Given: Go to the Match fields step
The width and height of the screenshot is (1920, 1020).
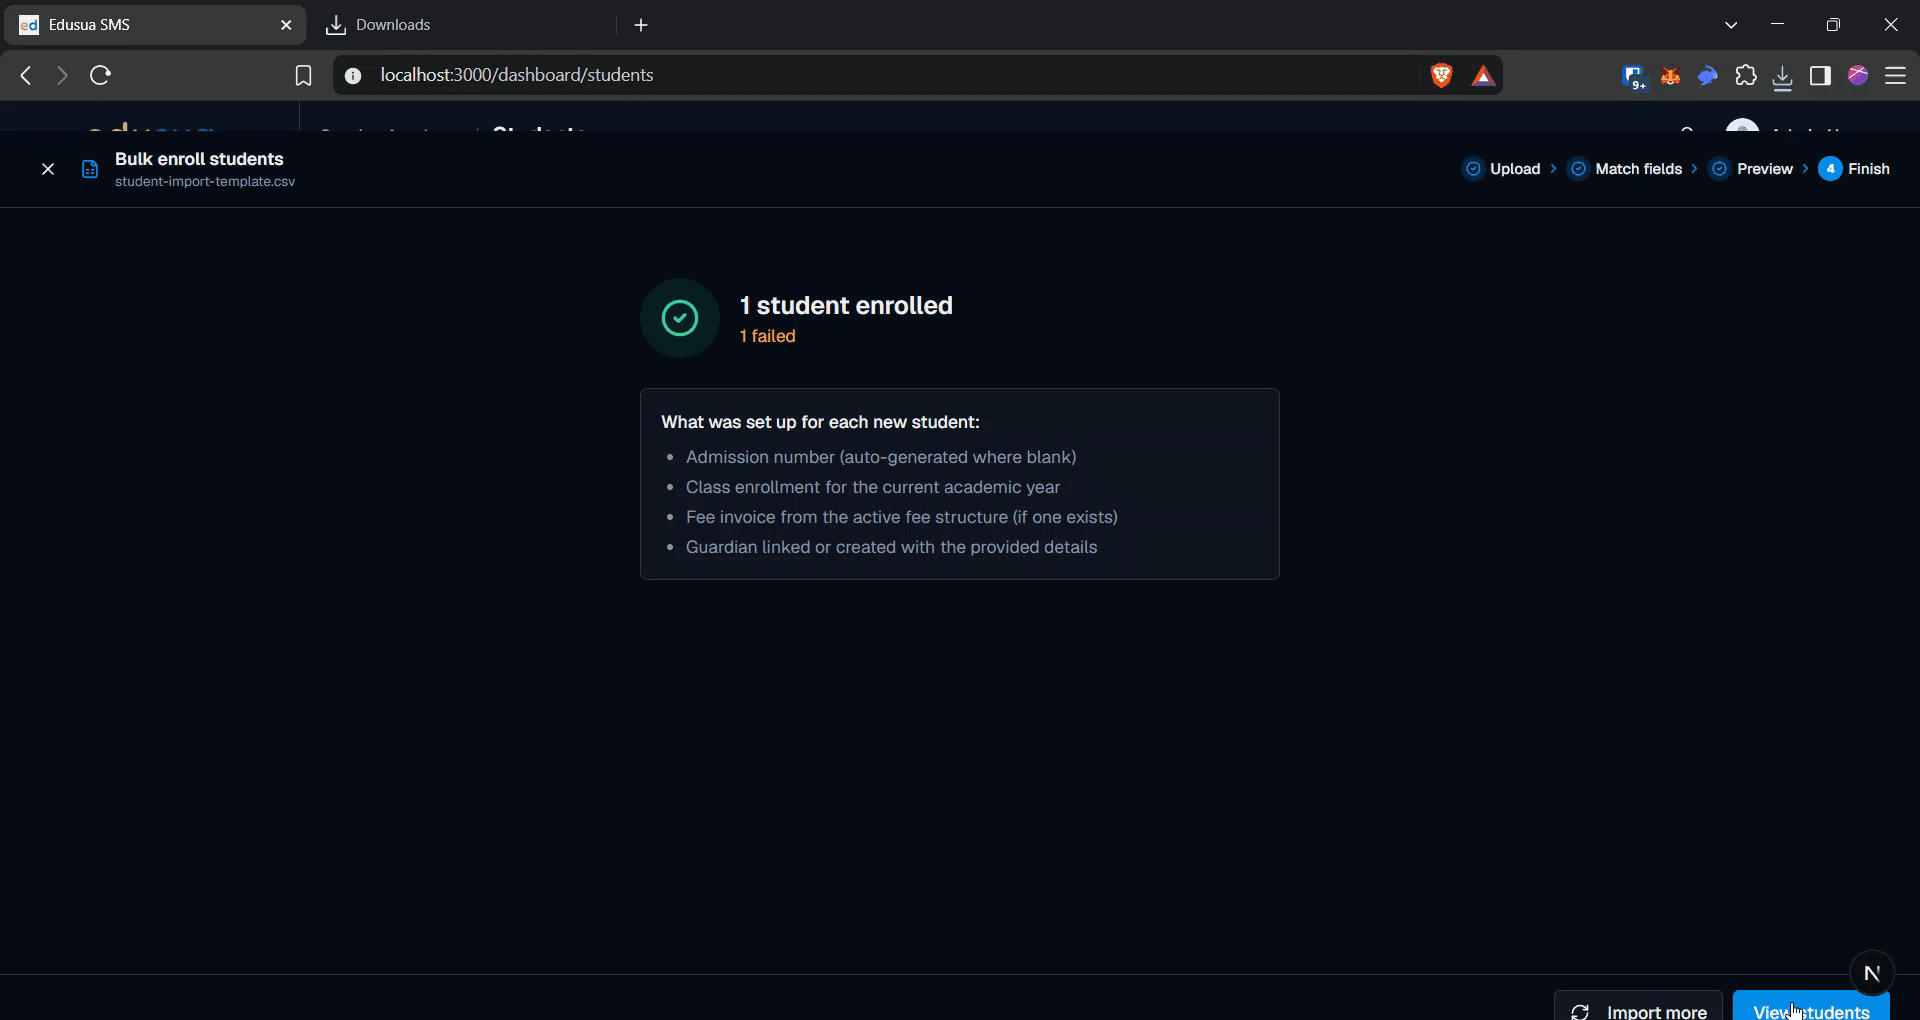Looking at the screenshot, I should tap(1626, 169).
